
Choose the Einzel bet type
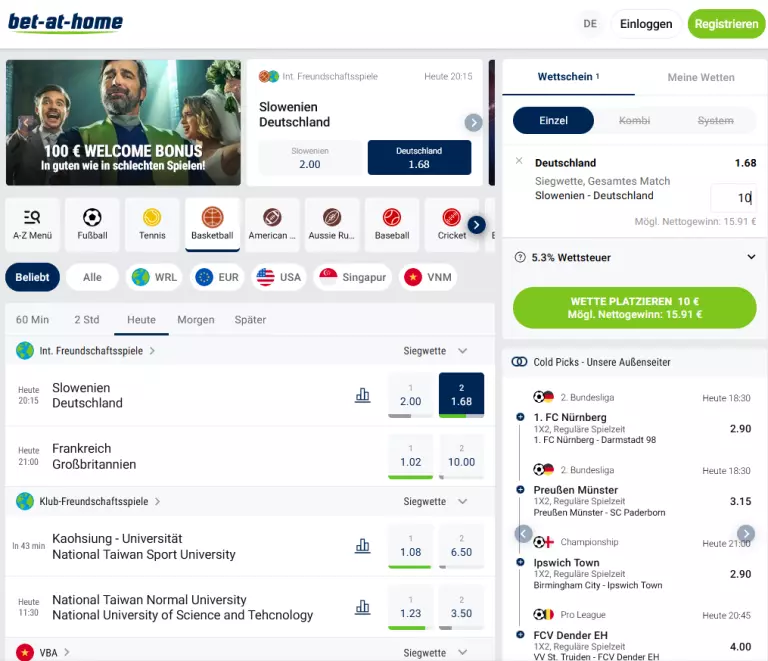[553, 120]
